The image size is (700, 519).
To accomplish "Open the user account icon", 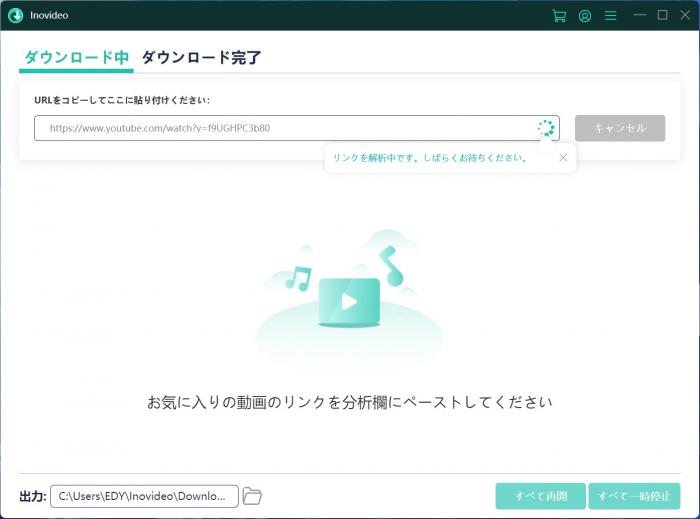I will [x=585, y=16].
